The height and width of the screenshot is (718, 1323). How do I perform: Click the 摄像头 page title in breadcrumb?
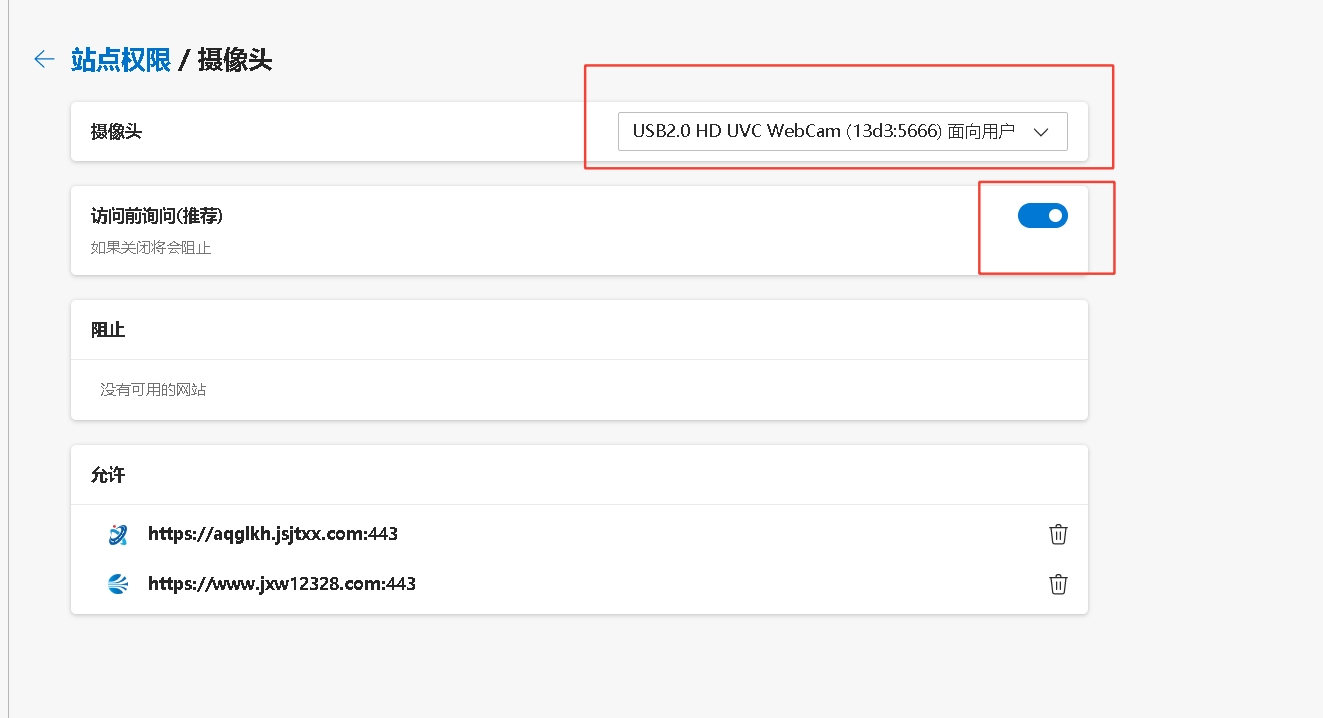click(235, 60)
